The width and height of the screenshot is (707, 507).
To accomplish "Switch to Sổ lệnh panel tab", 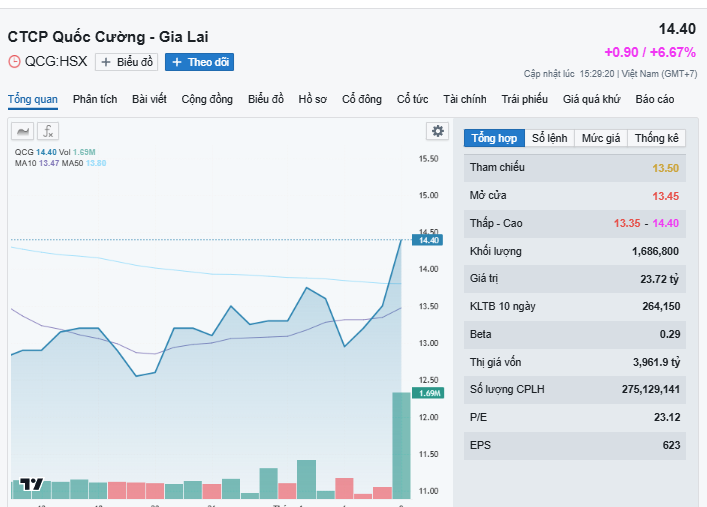I will pyautogui.click(x=549, y=138).
